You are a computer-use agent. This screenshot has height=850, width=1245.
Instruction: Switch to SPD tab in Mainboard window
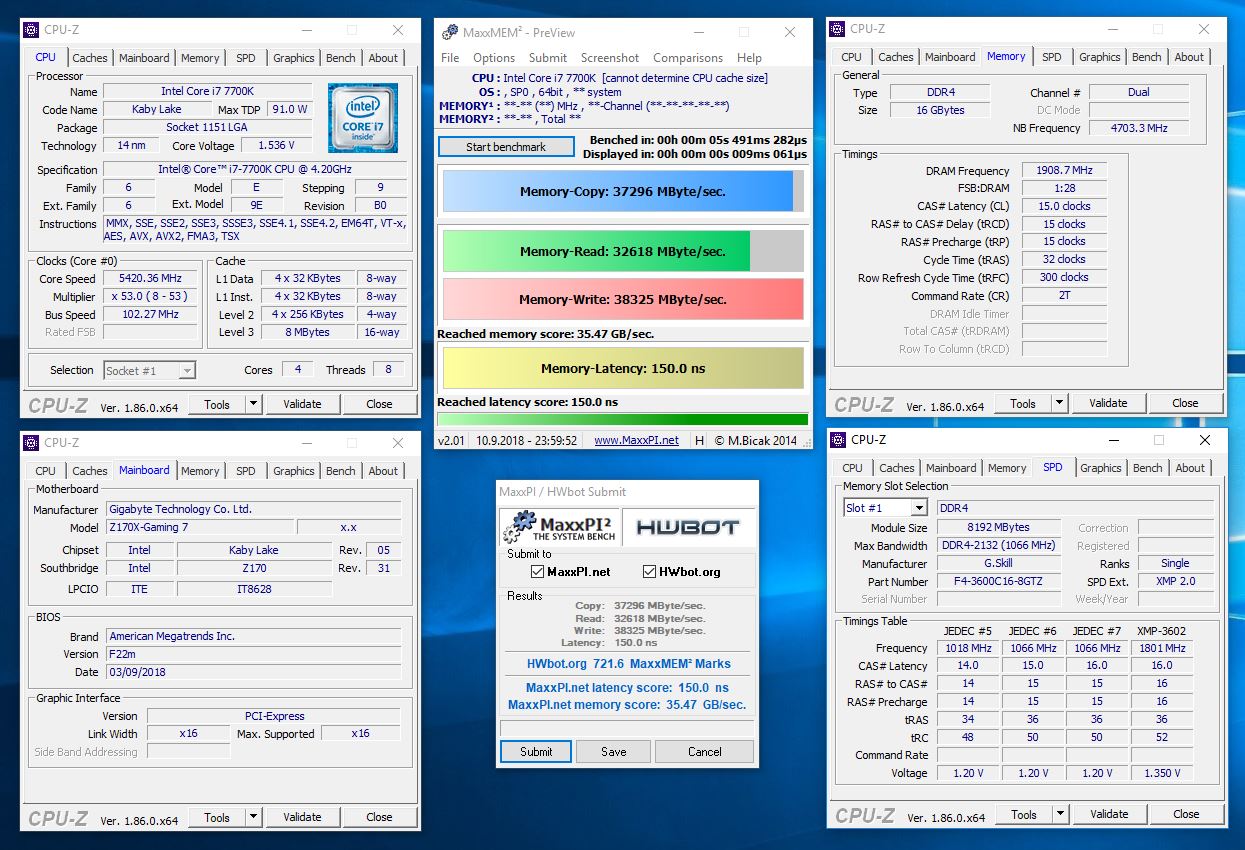coord(245,471)
